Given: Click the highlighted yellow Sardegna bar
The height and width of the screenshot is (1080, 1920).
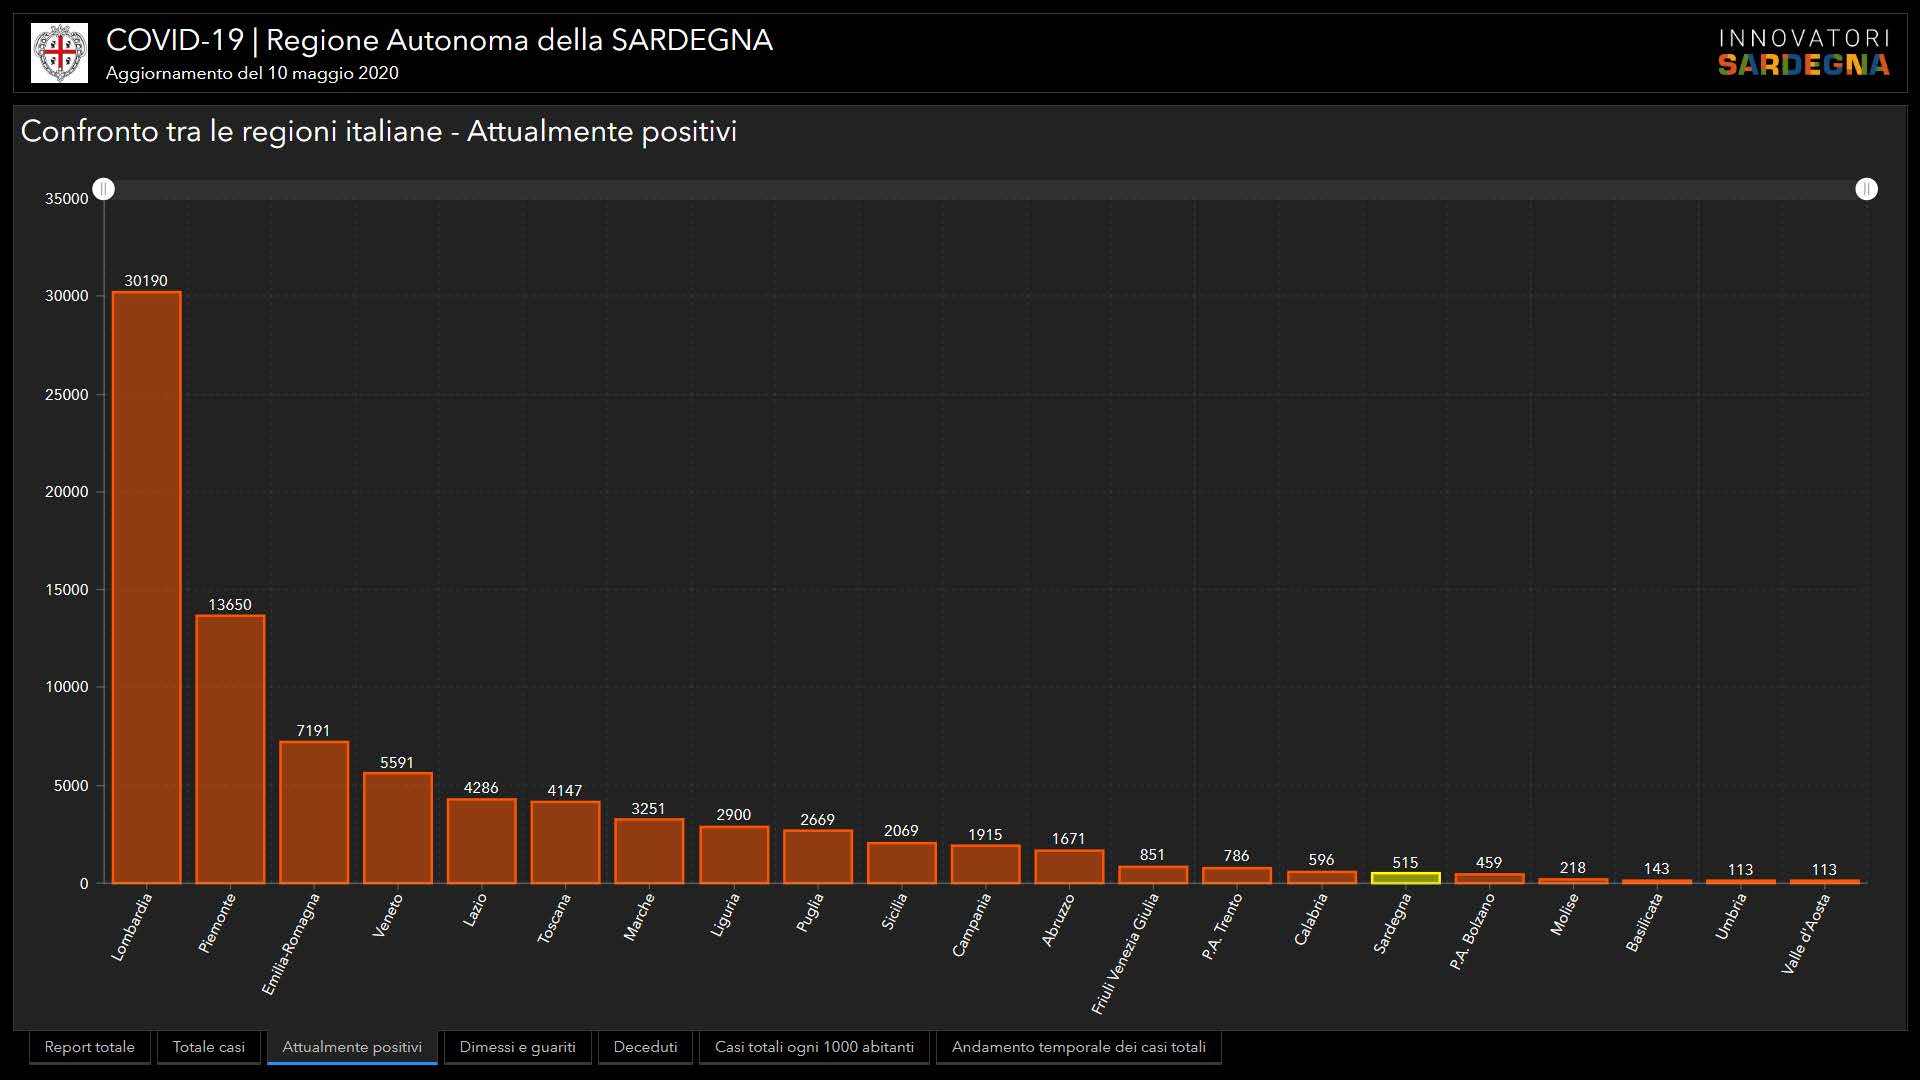Looking at the screenshot, I should pyautogui.click(x=1405, y=878).
